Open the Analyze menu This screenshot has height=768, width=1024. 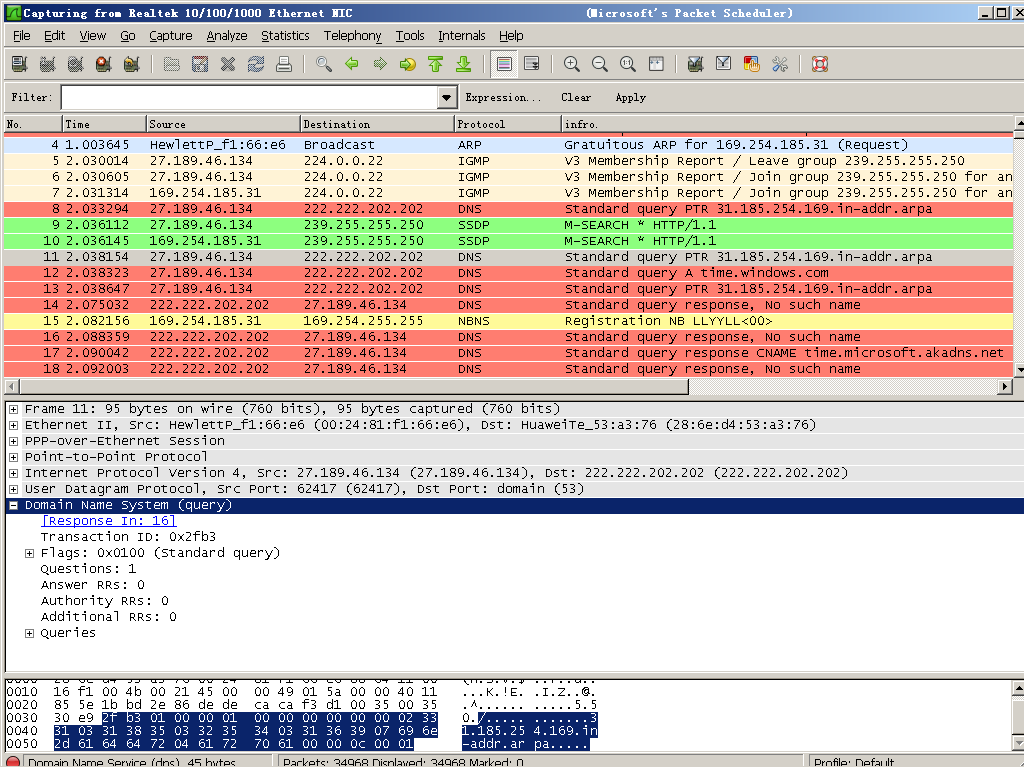pos(227,36)
